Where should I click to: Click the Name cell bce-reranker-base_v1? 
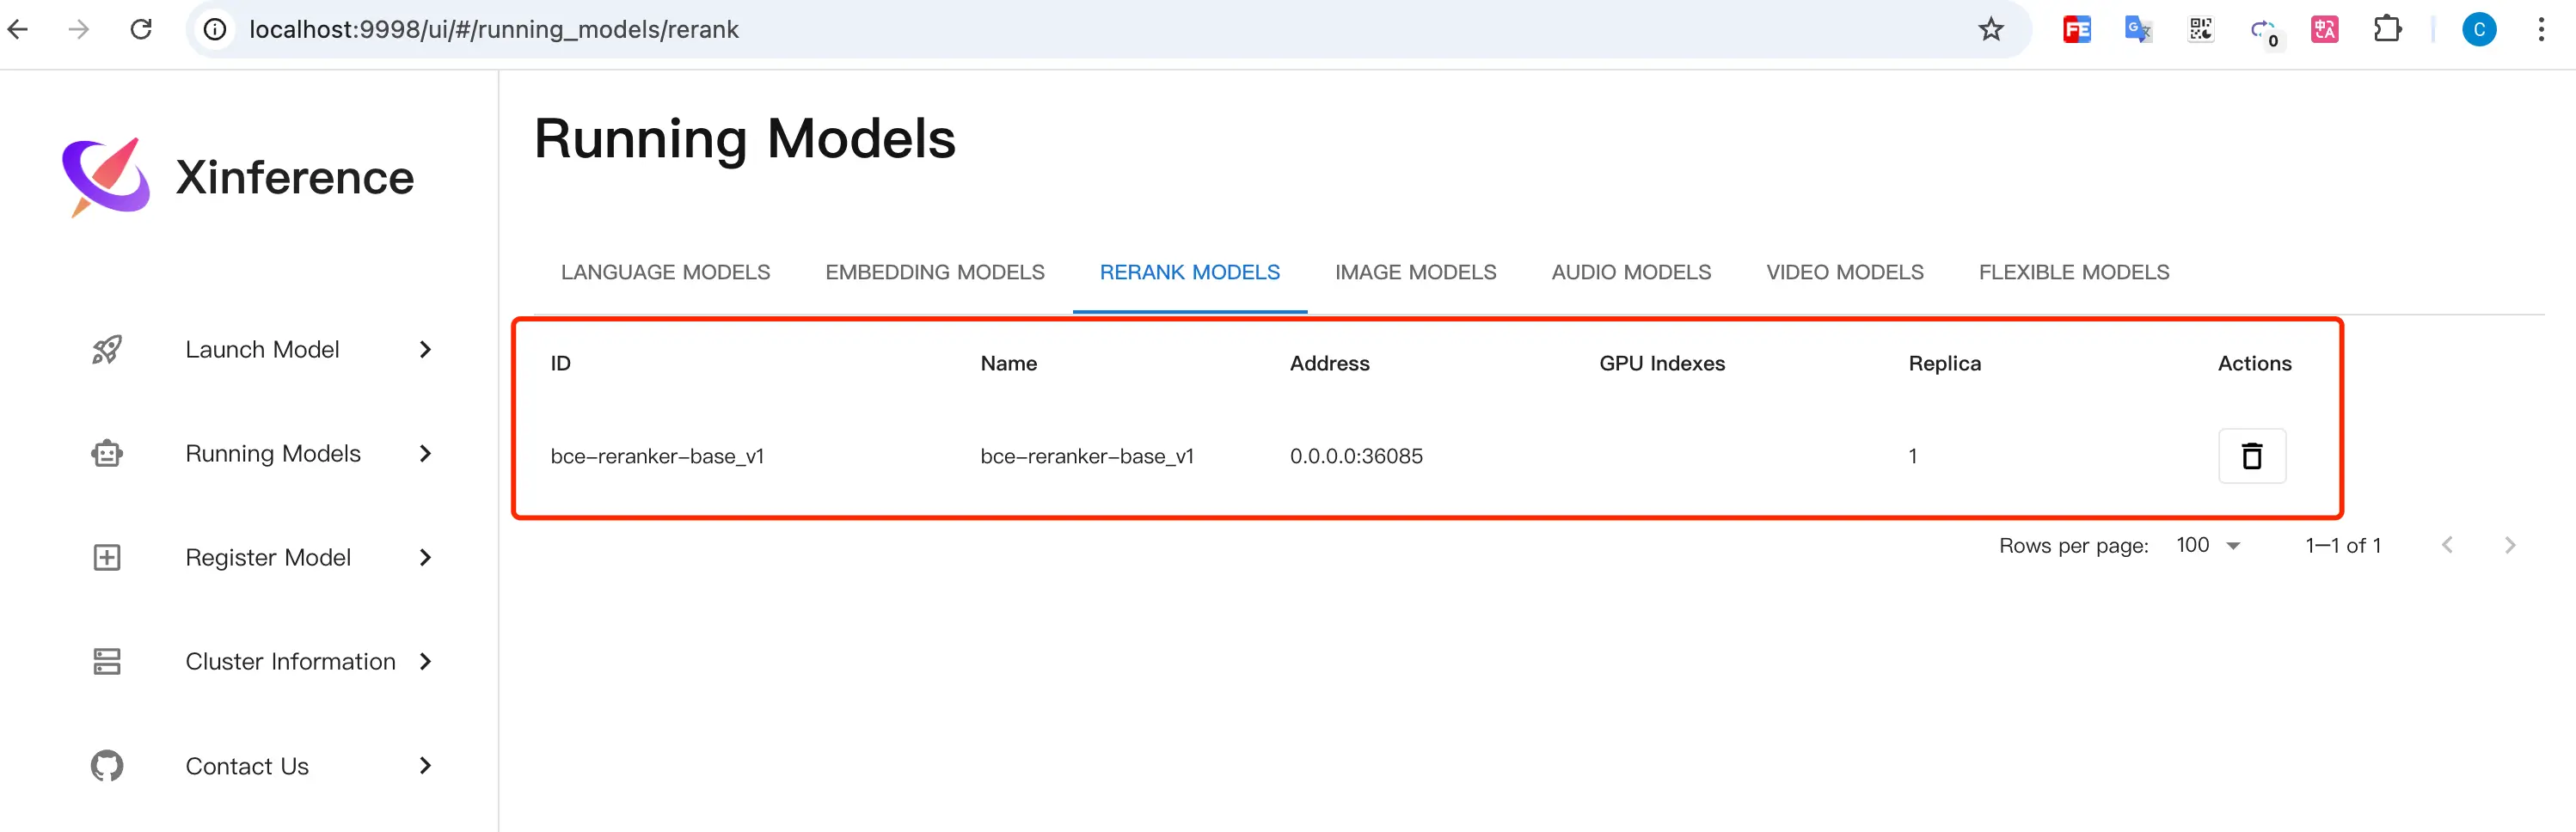coord(1087,456)
